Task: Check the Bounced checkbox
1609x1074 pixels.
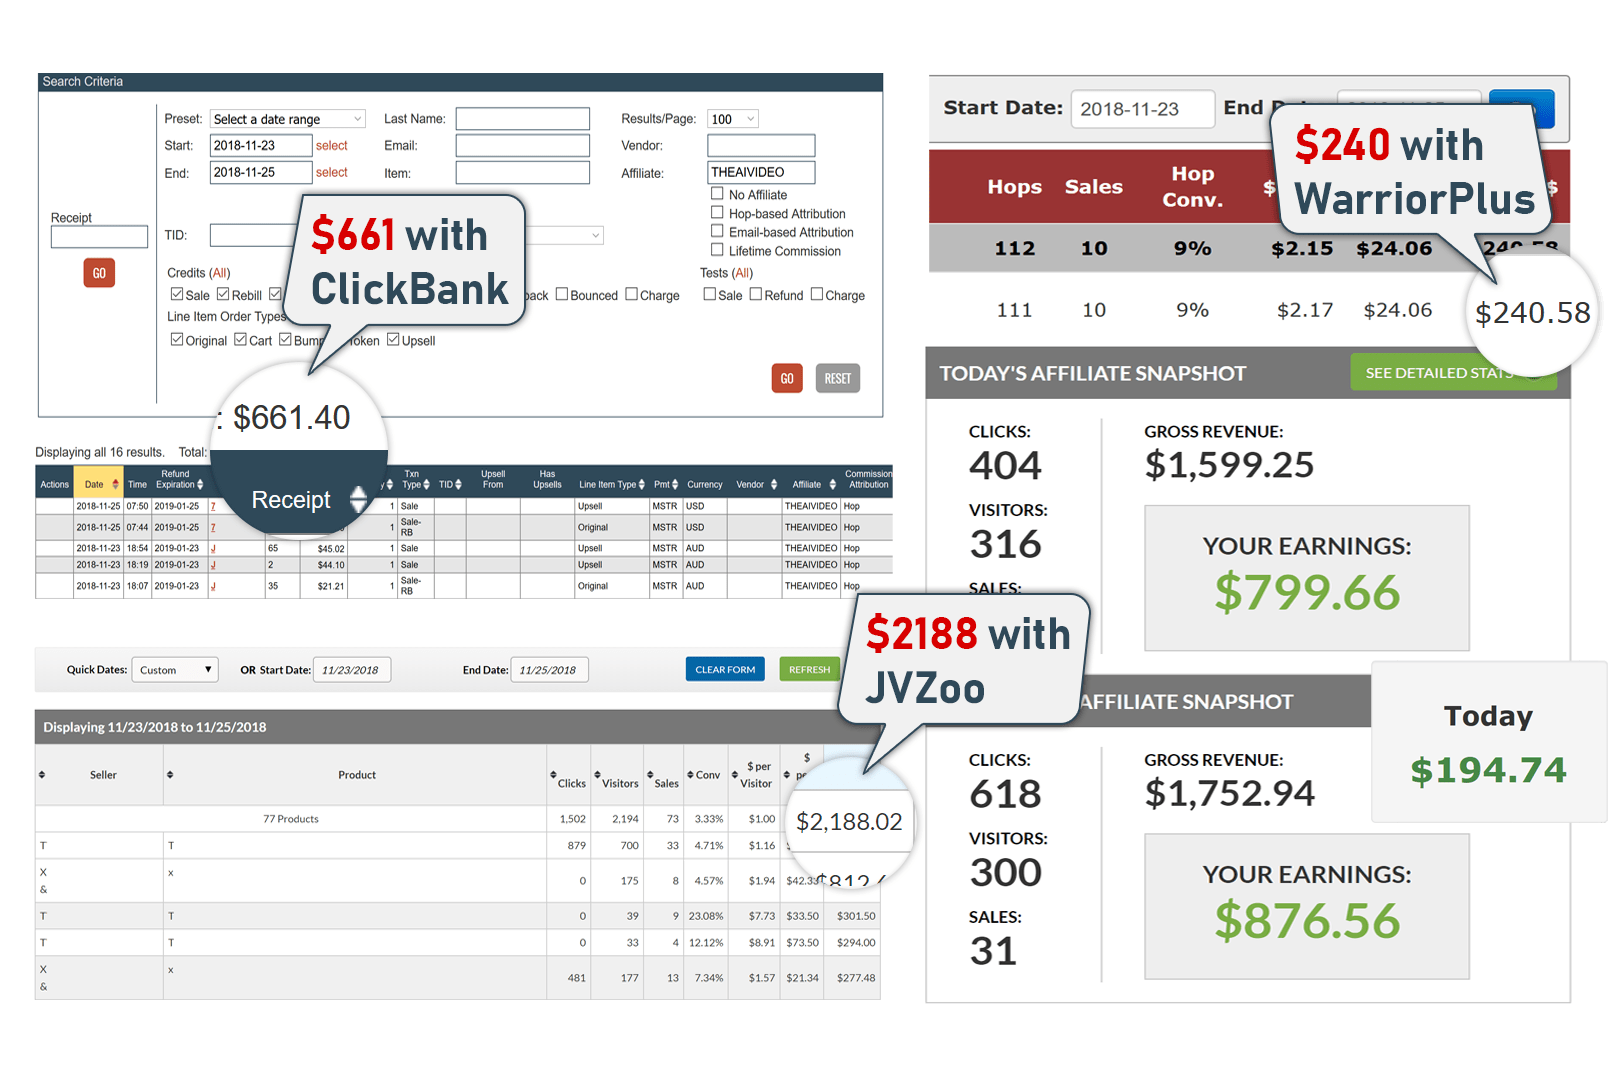Action: tap(562, 294)
